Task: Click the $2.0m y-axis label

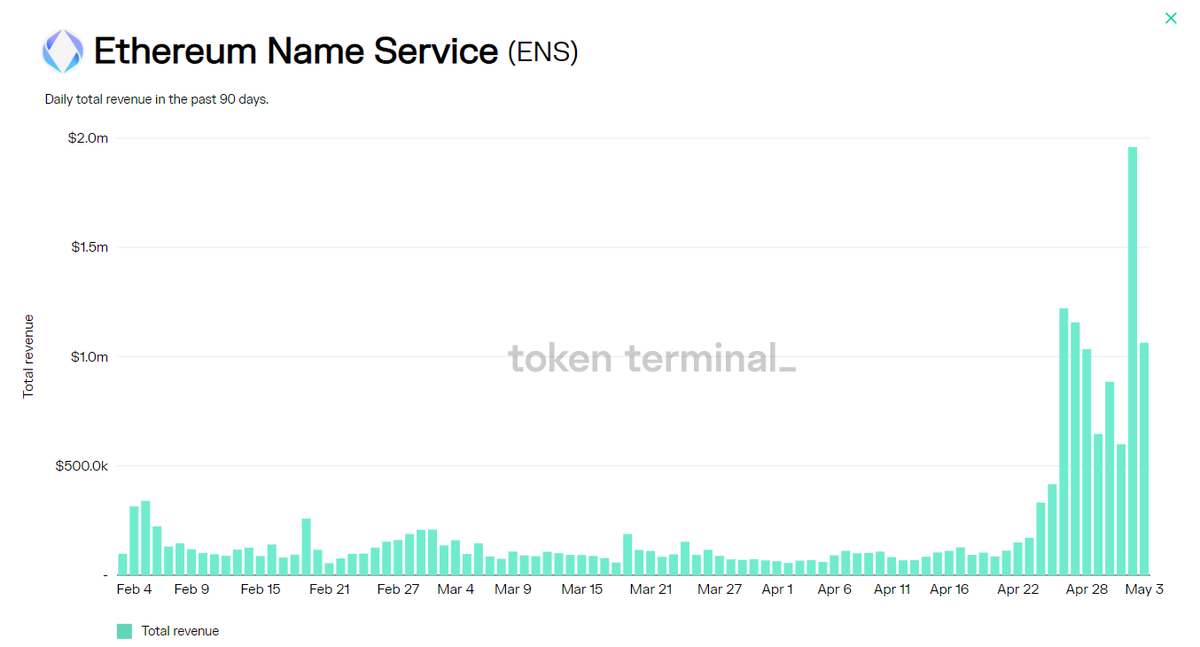Action: click(88, 138)
